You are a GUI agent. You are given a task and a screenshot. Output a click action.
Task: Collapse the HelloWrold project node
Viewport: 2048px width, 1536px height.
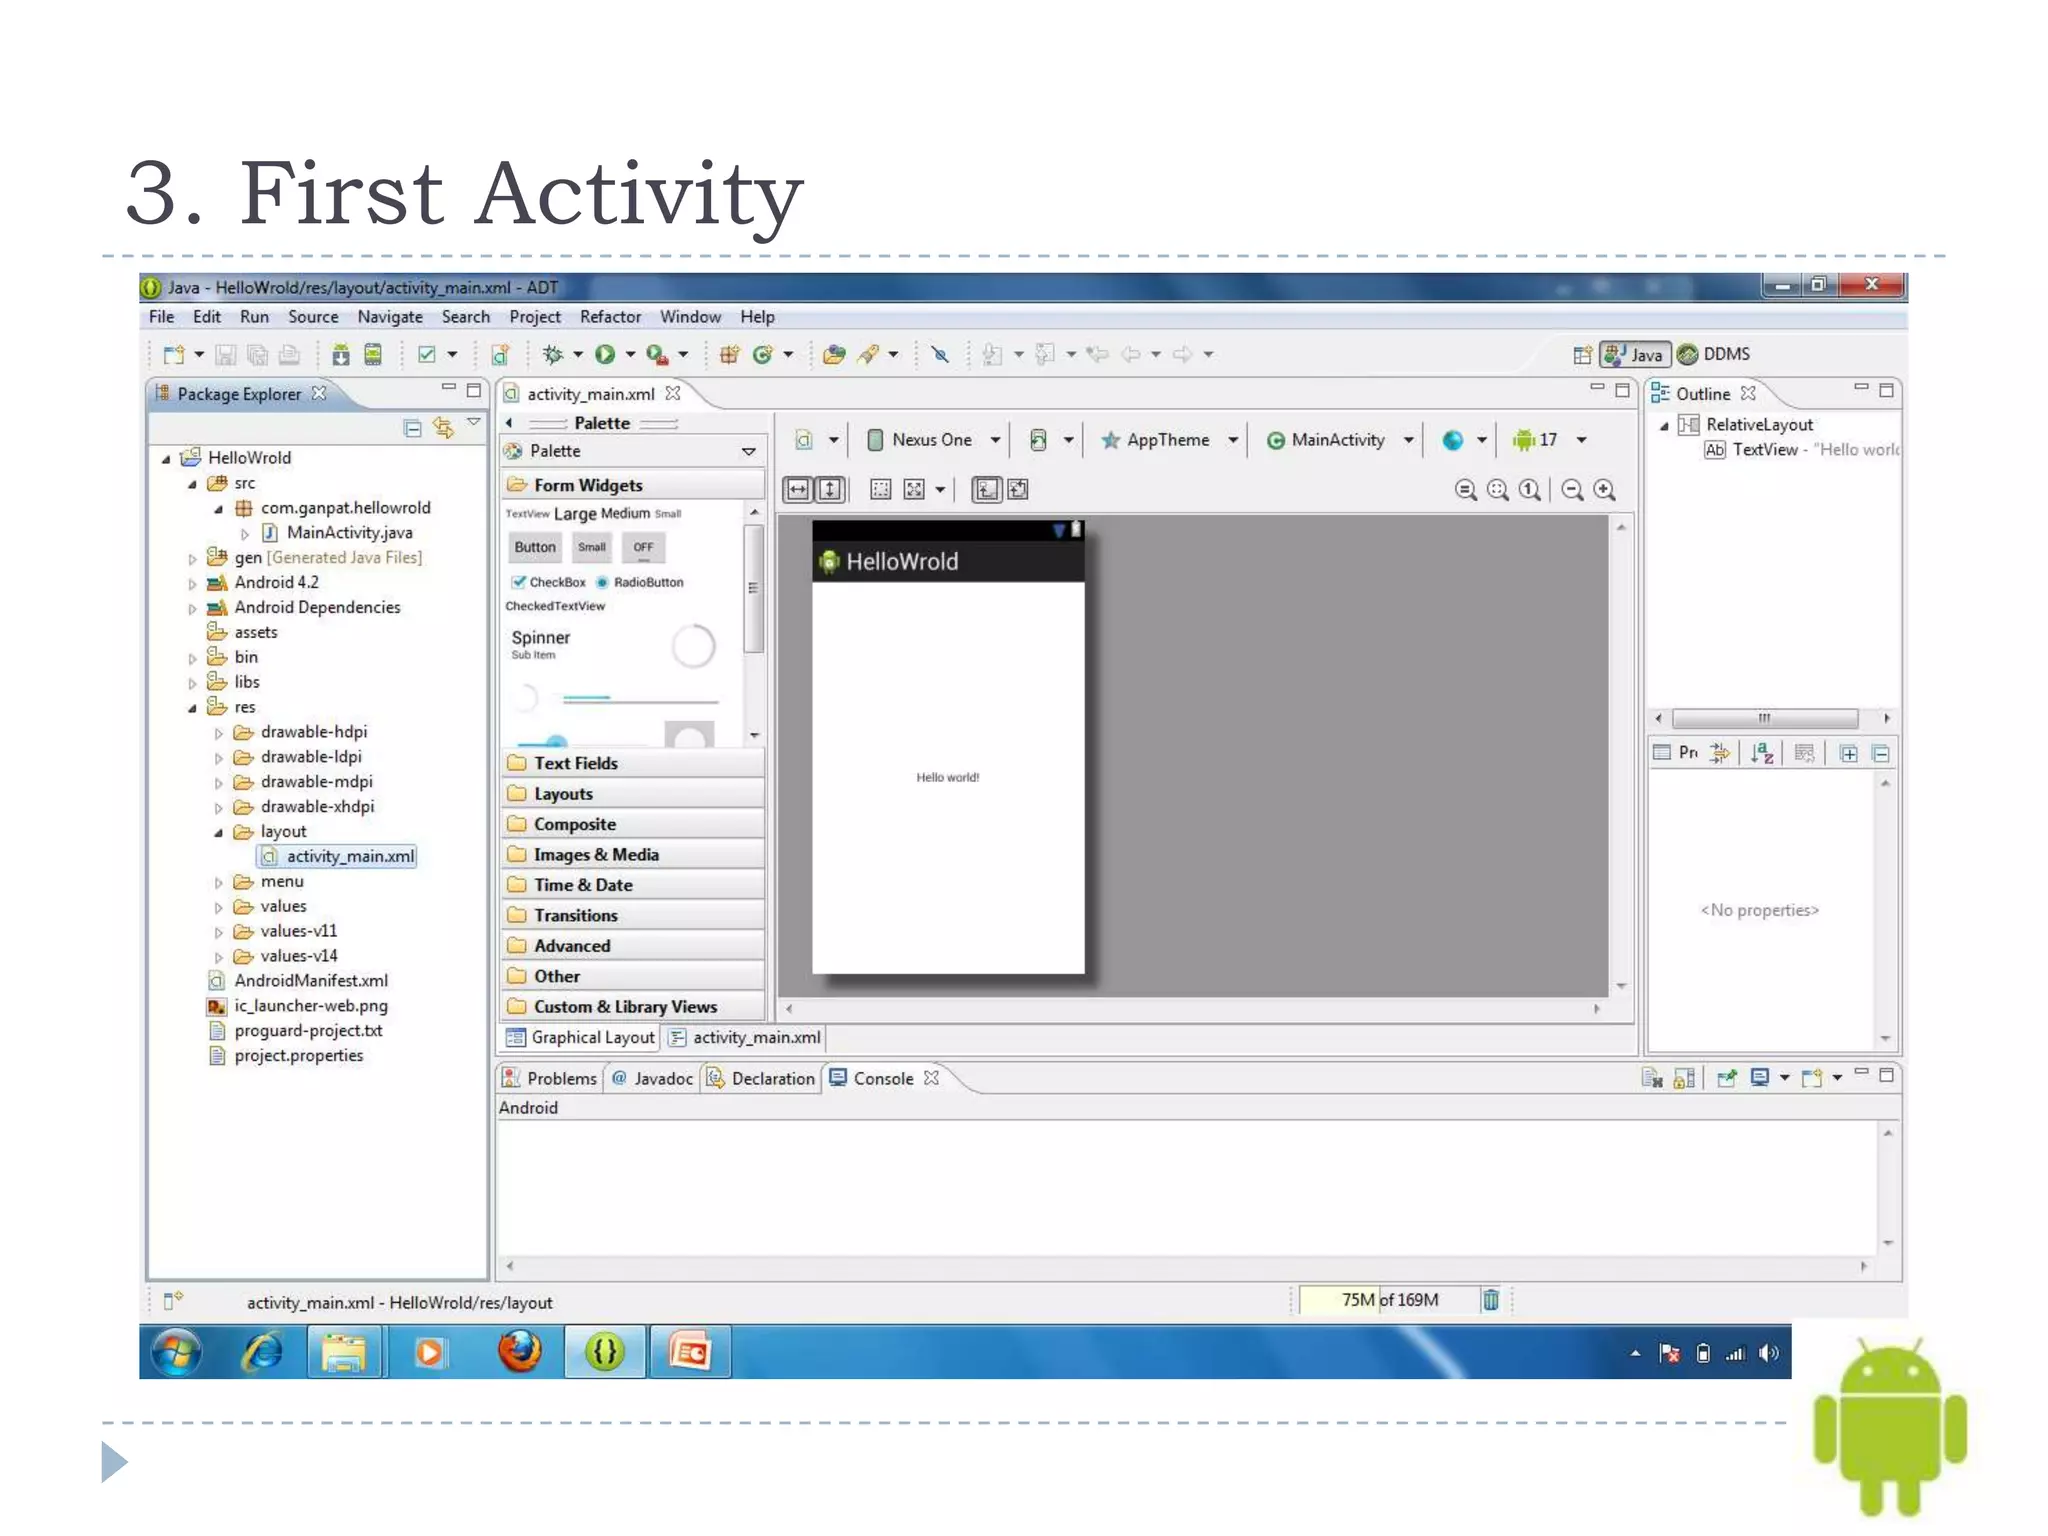(x=166, y=459)
